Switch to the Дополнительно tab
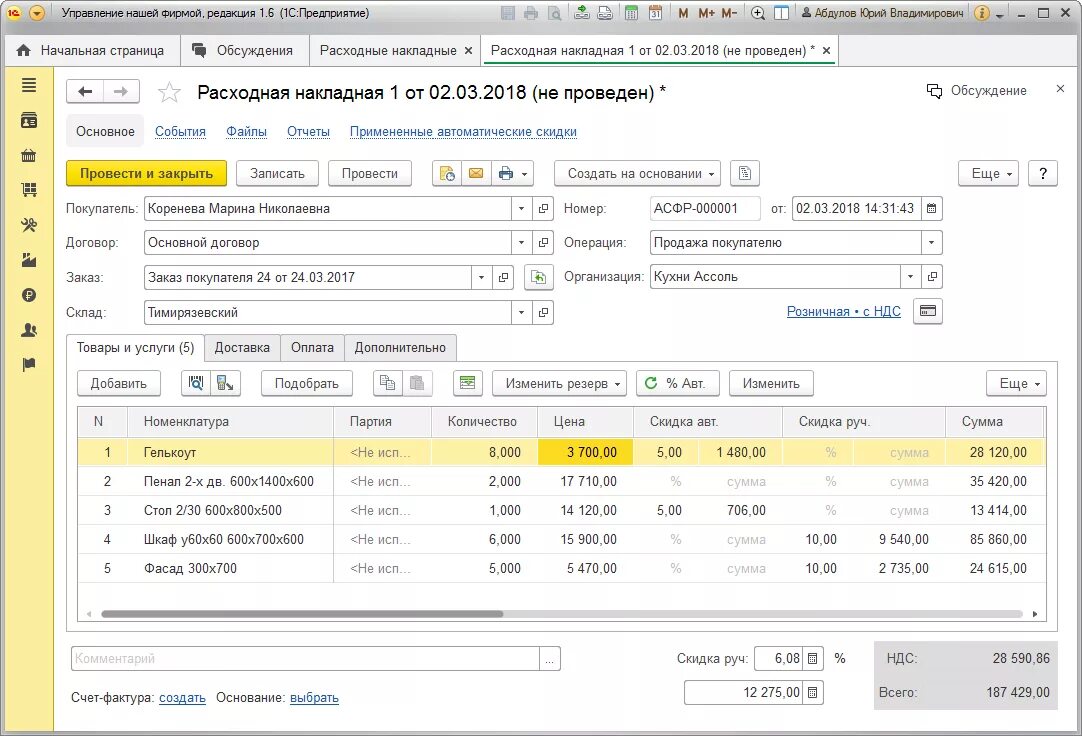This screenshot has width=1082, height=736. (x=400, y=348)
